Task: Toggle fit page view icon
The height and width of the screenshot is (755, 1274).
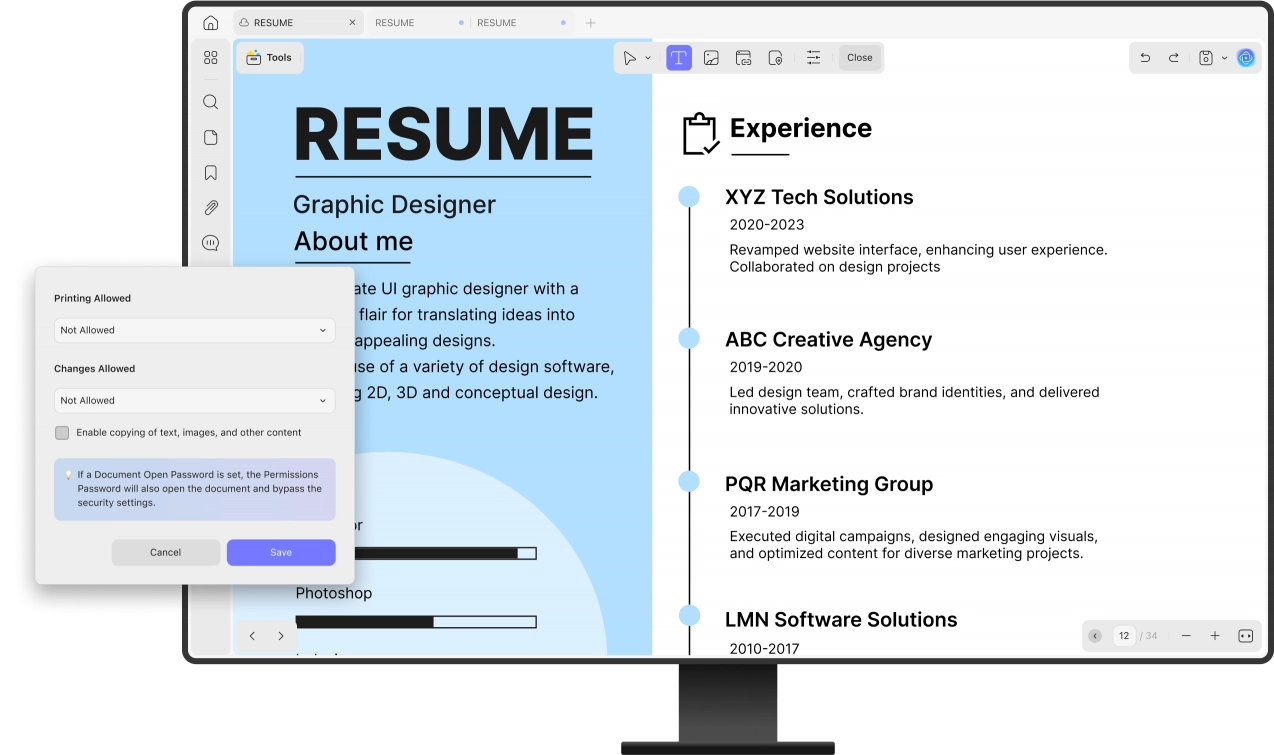Action: 1246,636
